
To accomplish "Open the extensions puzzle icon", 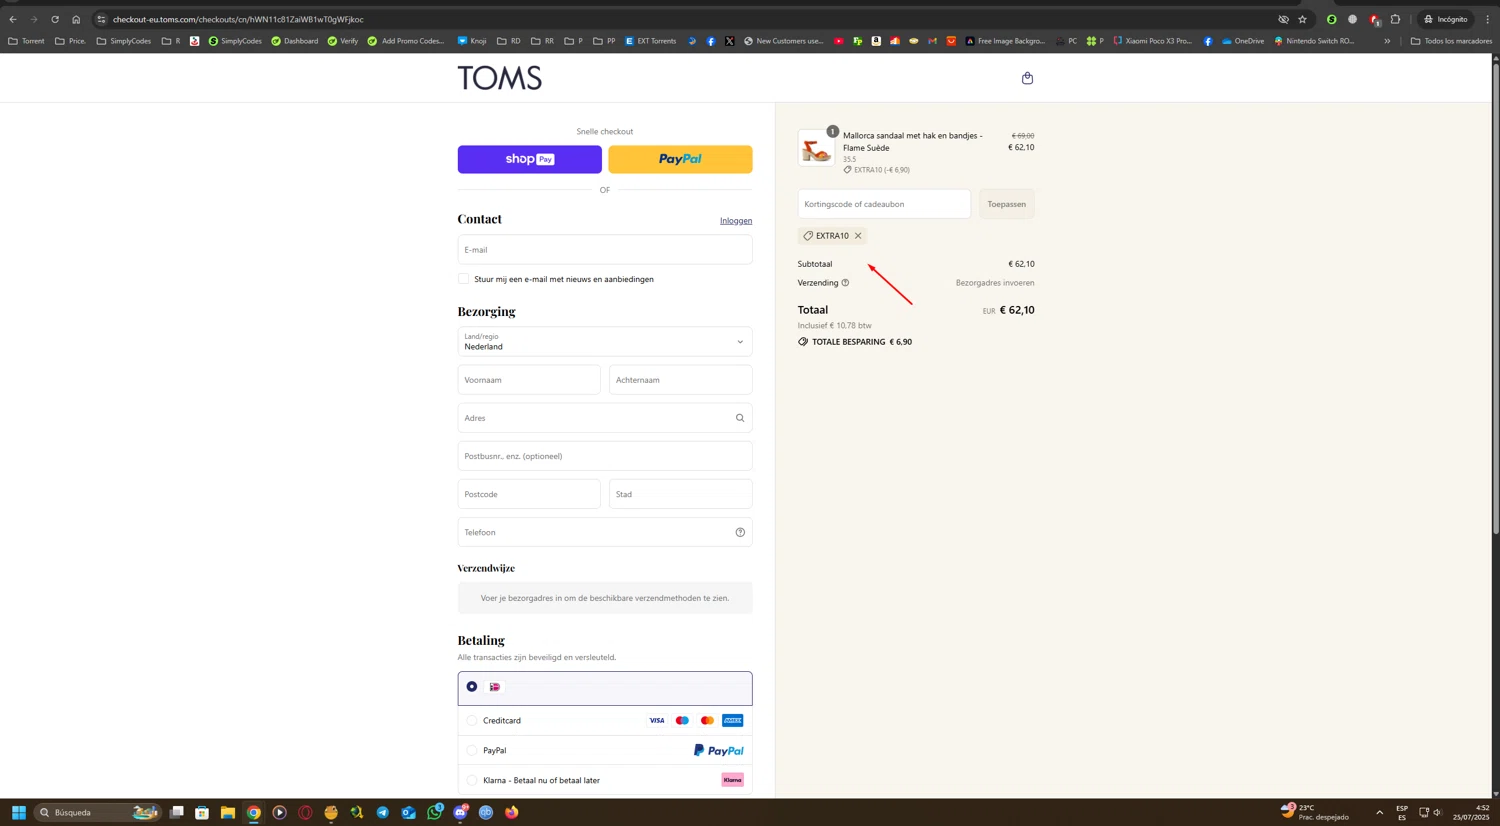I will (x=1395, y=19).
